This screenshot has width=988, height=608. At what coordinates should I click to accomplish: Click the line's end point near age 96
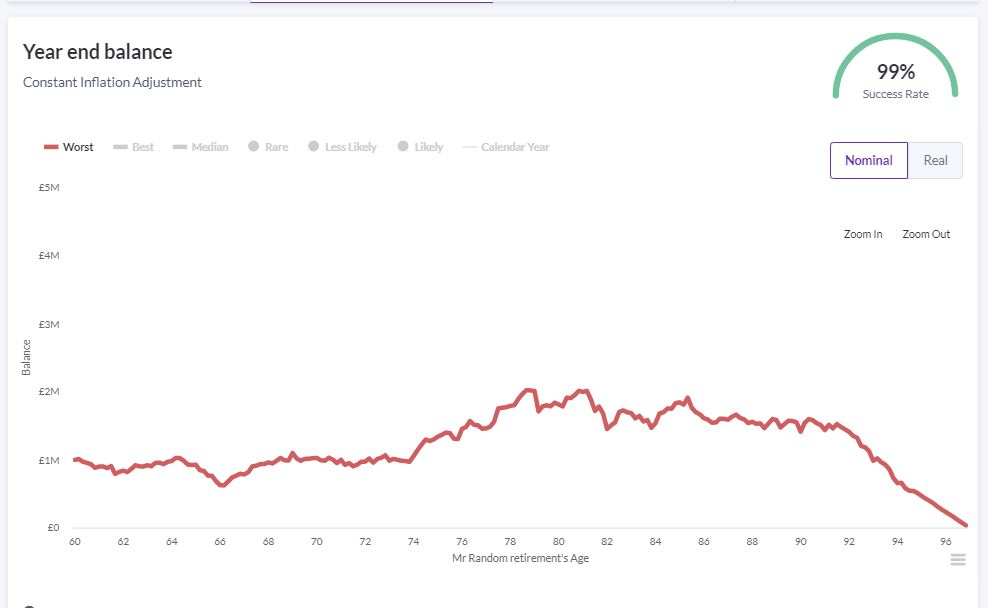pyautogui.click(x=965, y=525)
